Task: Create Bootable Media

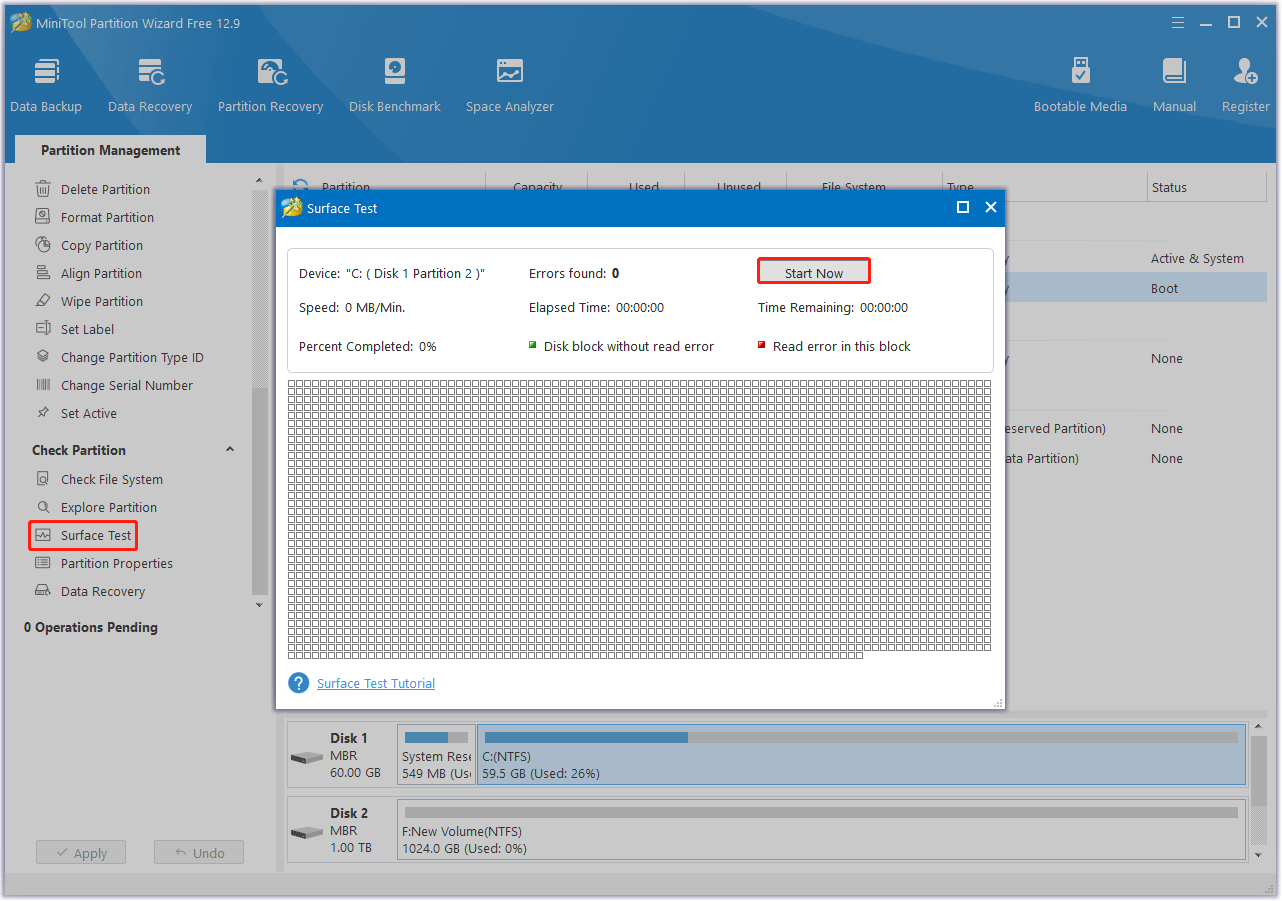Action: click(1080, 85)
